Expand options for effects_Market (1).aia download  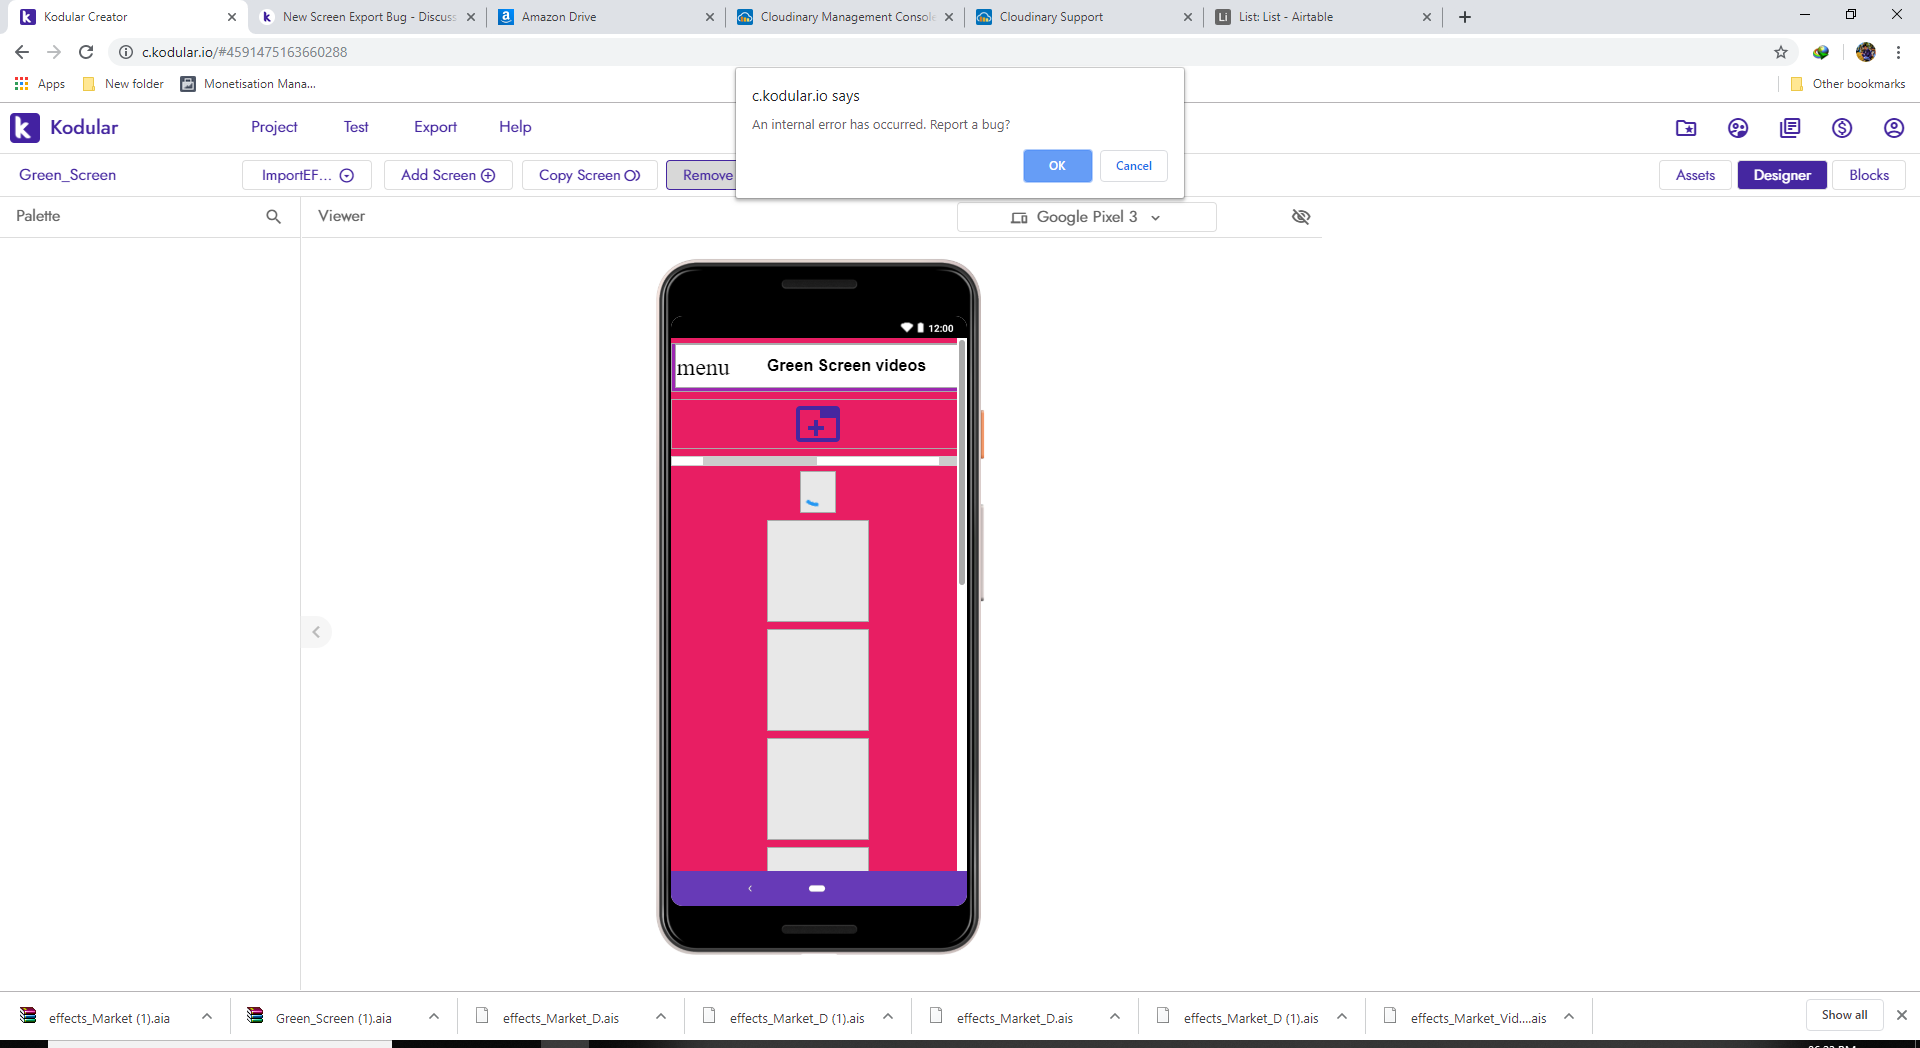(x=207, y=1017)
